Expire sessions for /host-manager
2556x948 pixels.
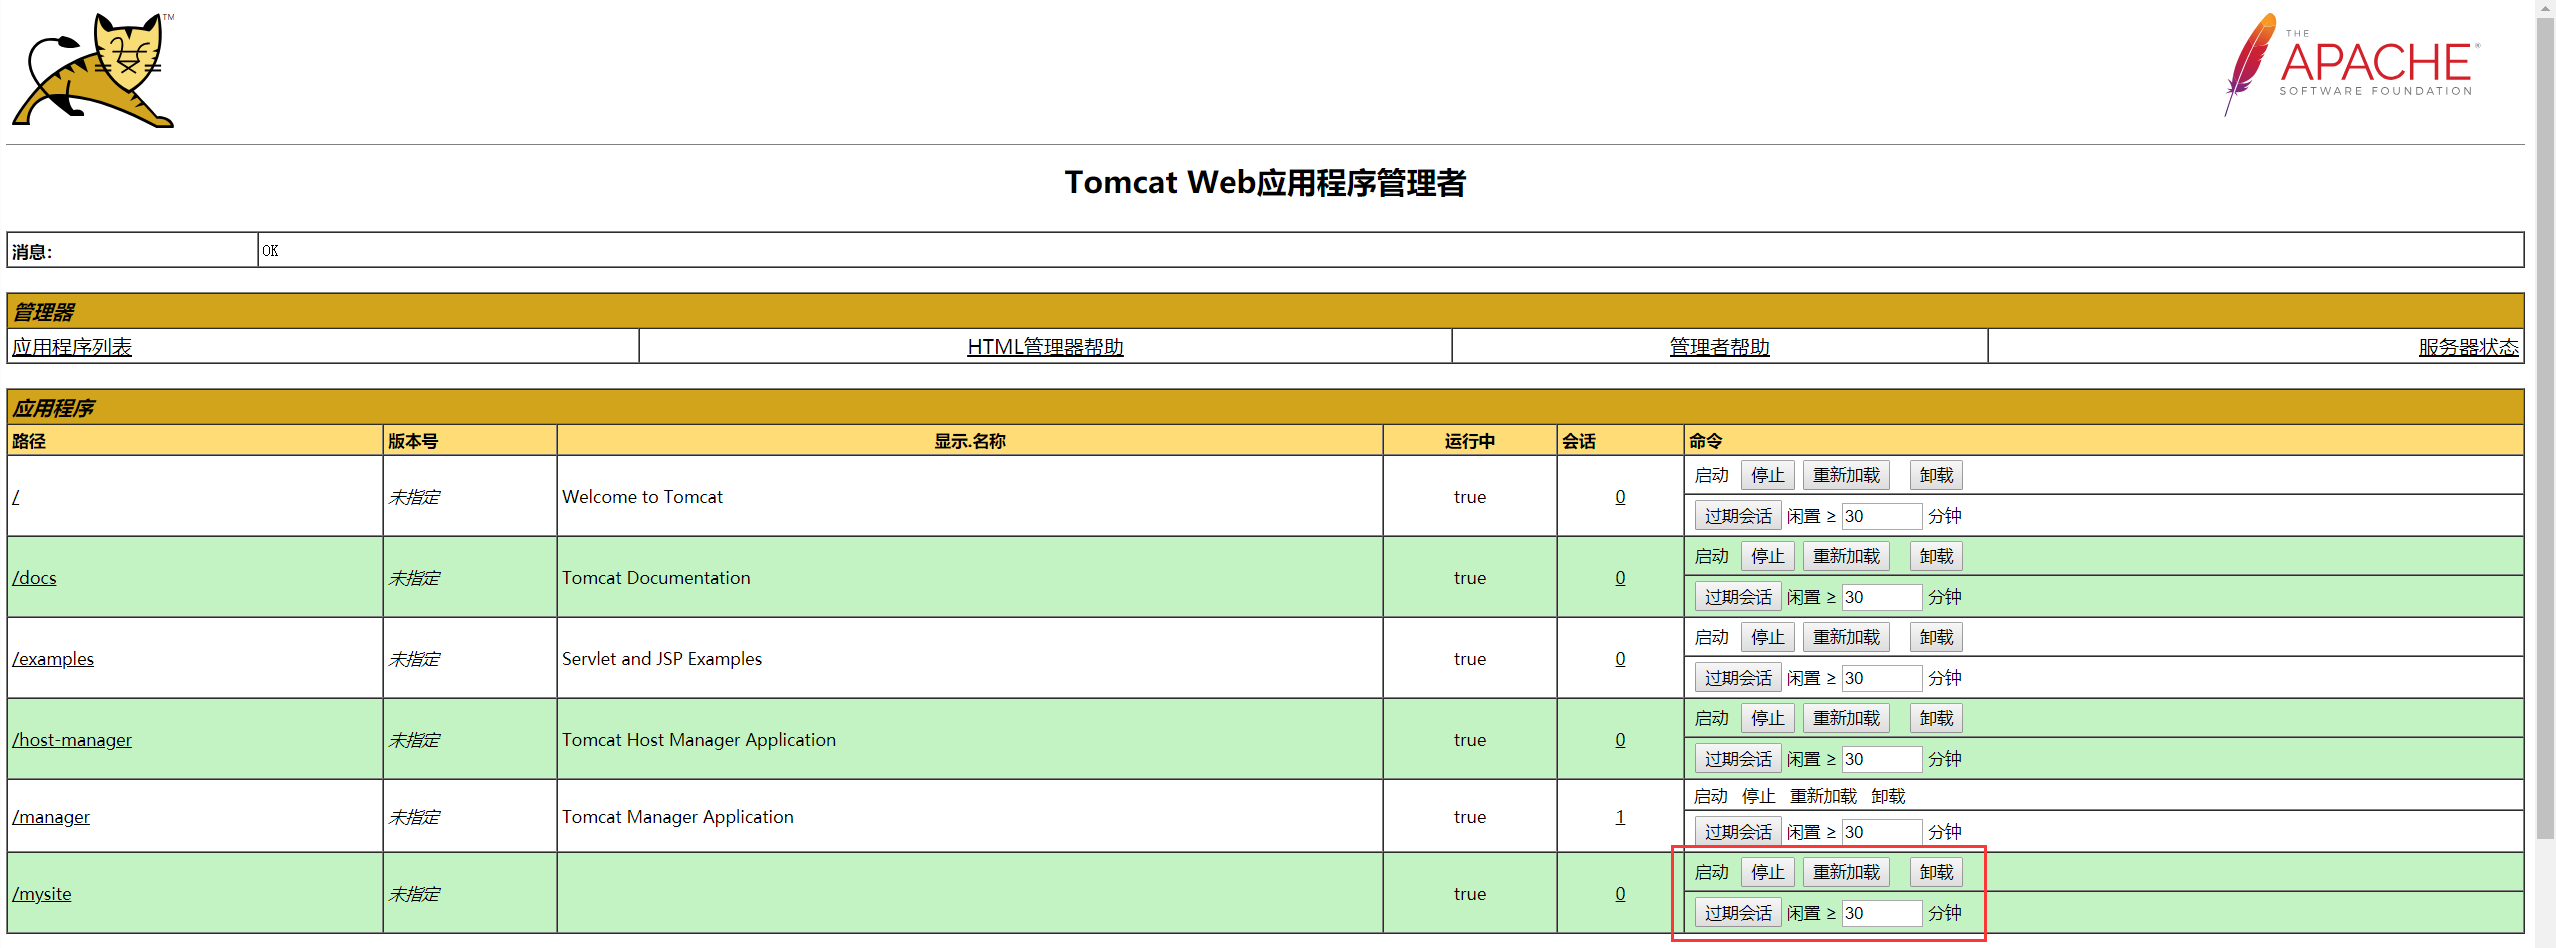pyautogui.click(x=1738, y=759)
